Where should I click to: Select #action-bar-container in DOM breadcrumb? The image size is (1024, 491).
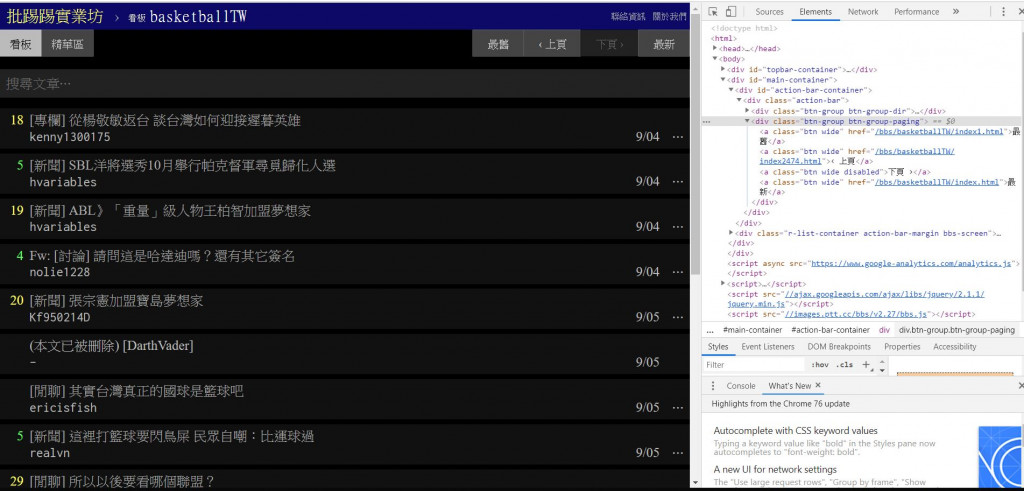(830, 330)
